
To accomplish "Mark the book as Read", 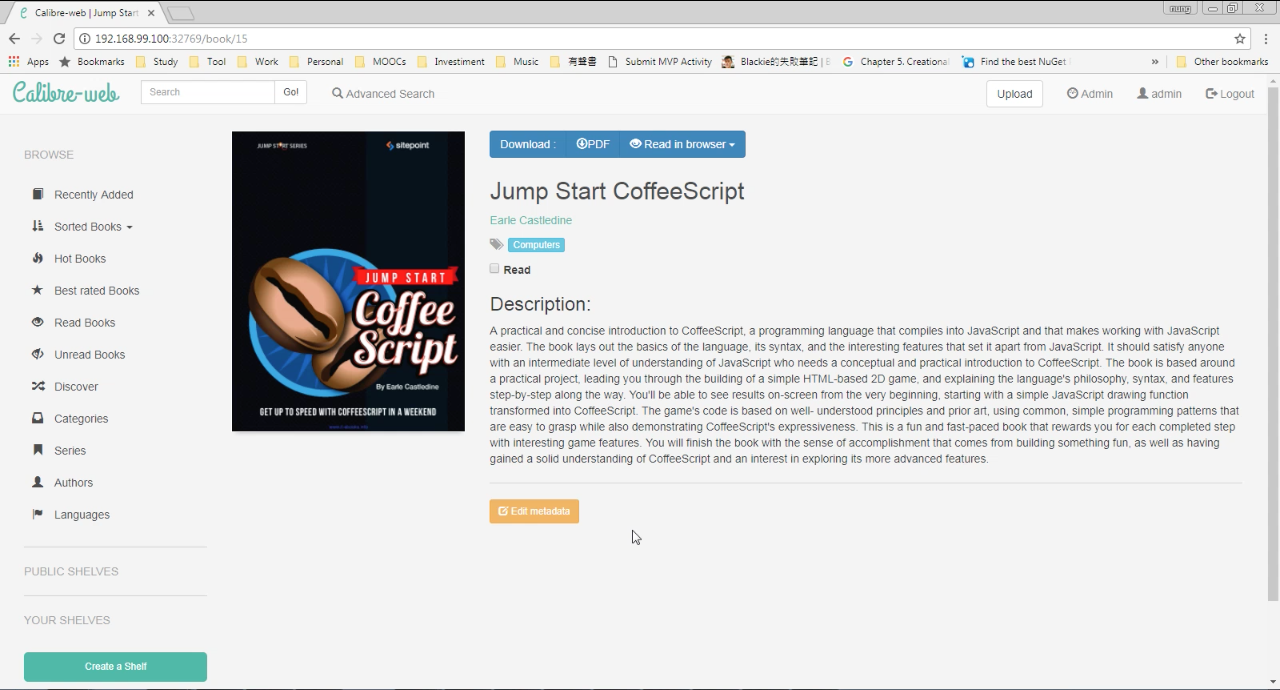I will coord(494,269).
